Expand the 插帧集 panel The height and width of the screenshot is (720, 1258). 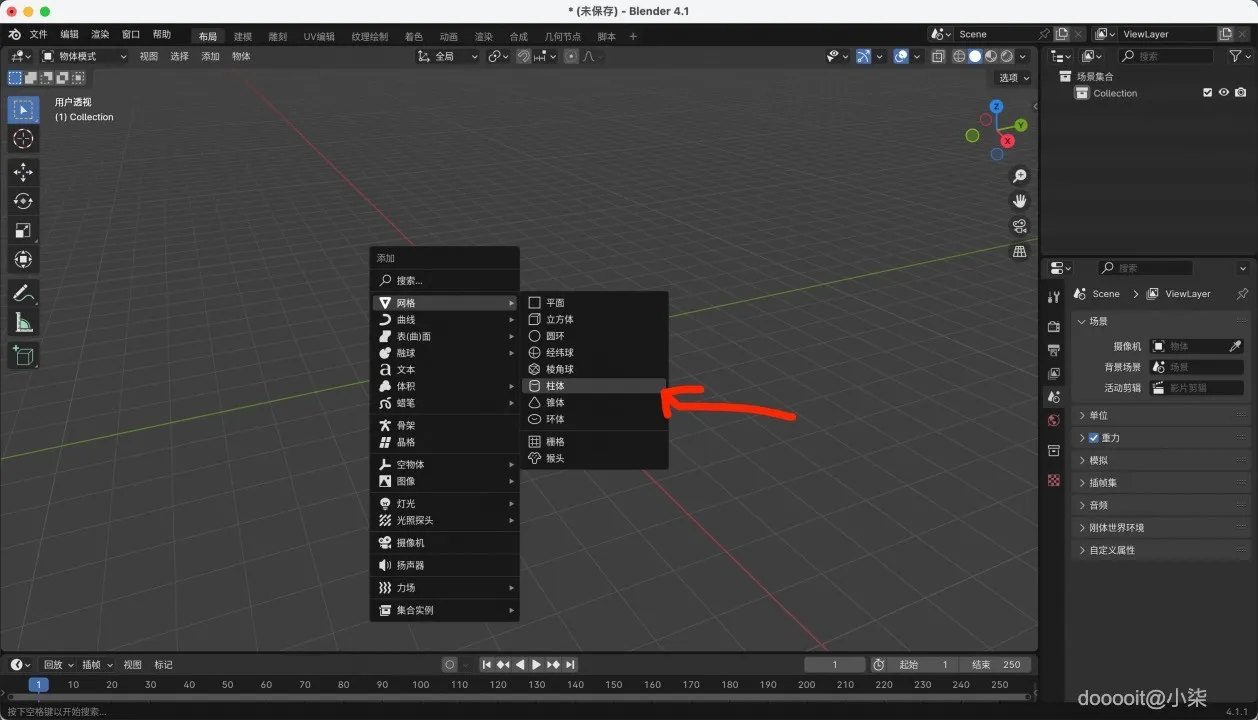coord(1161,483)
